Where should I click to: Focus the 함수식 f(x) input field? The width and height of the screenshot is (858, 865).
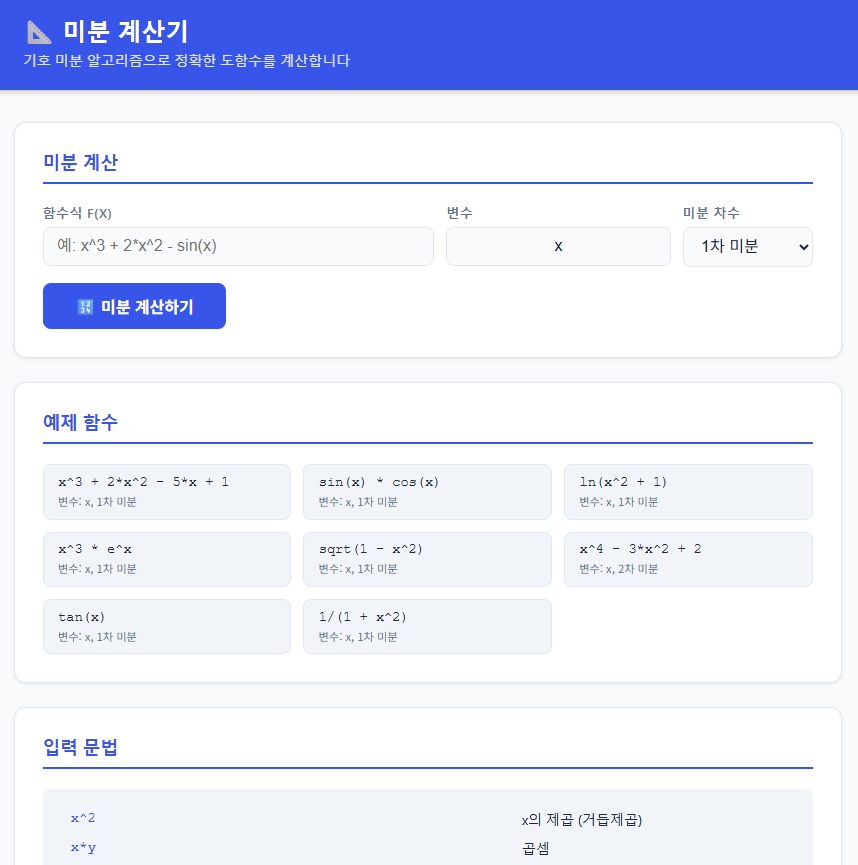coord(238,246)
